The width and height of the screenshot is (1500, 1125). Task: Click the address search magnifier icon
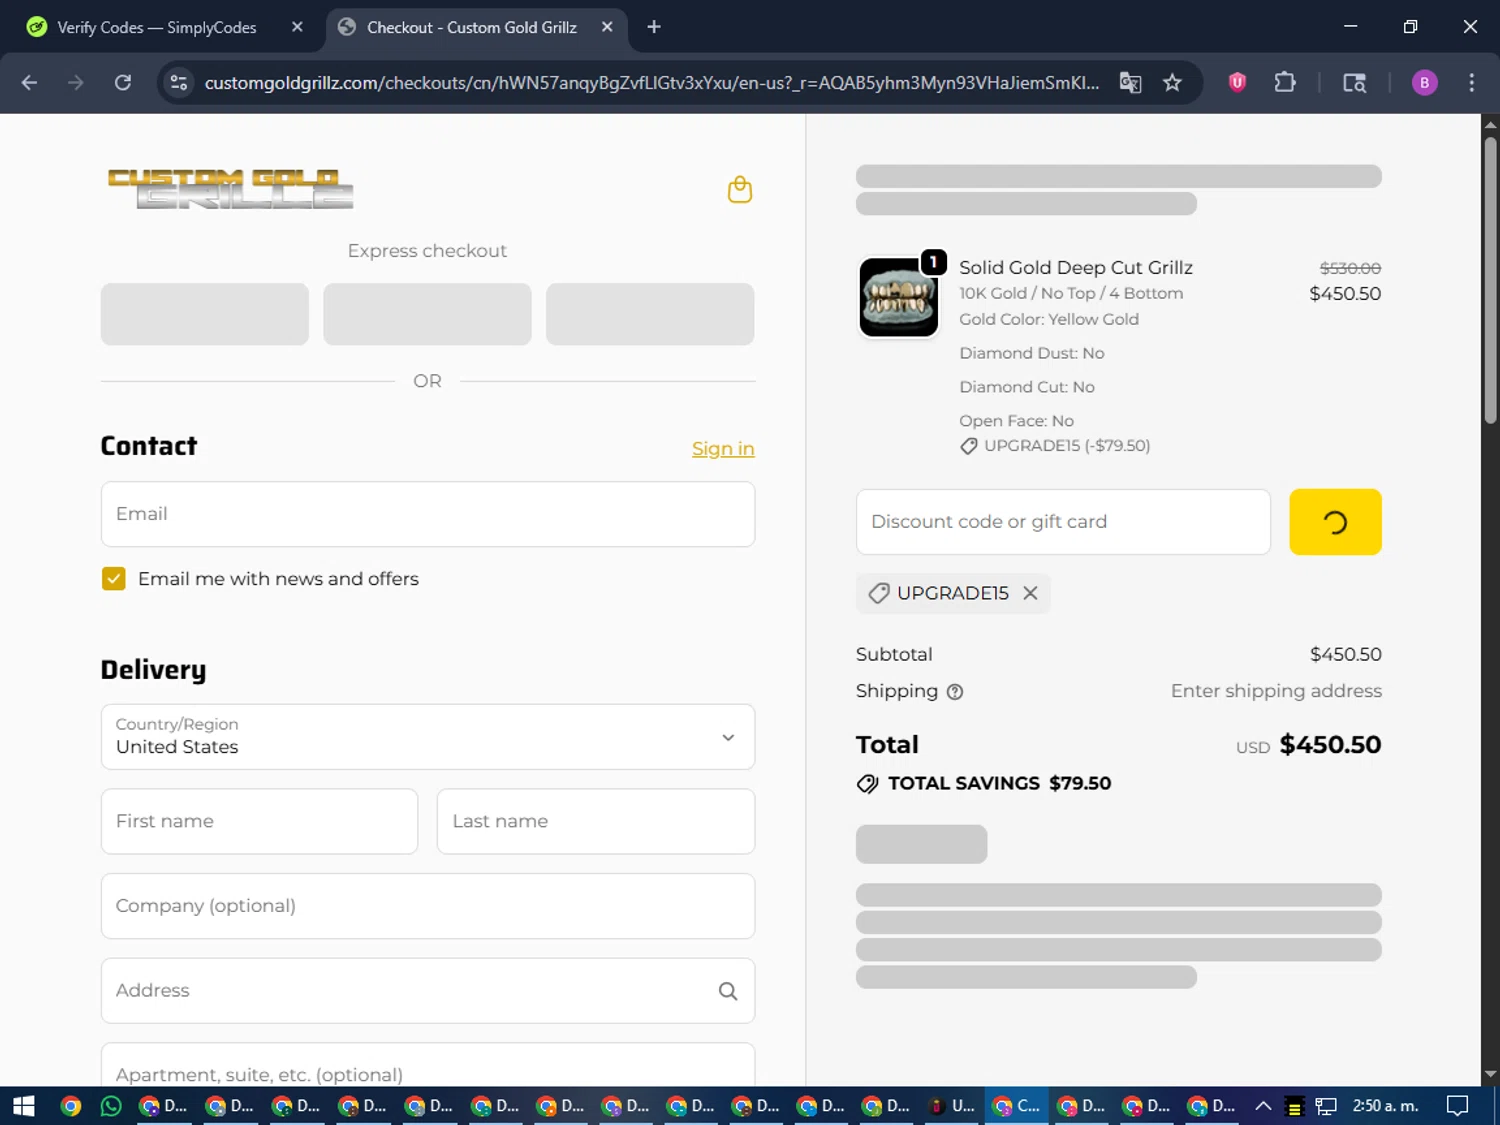(x=728, y=991)
